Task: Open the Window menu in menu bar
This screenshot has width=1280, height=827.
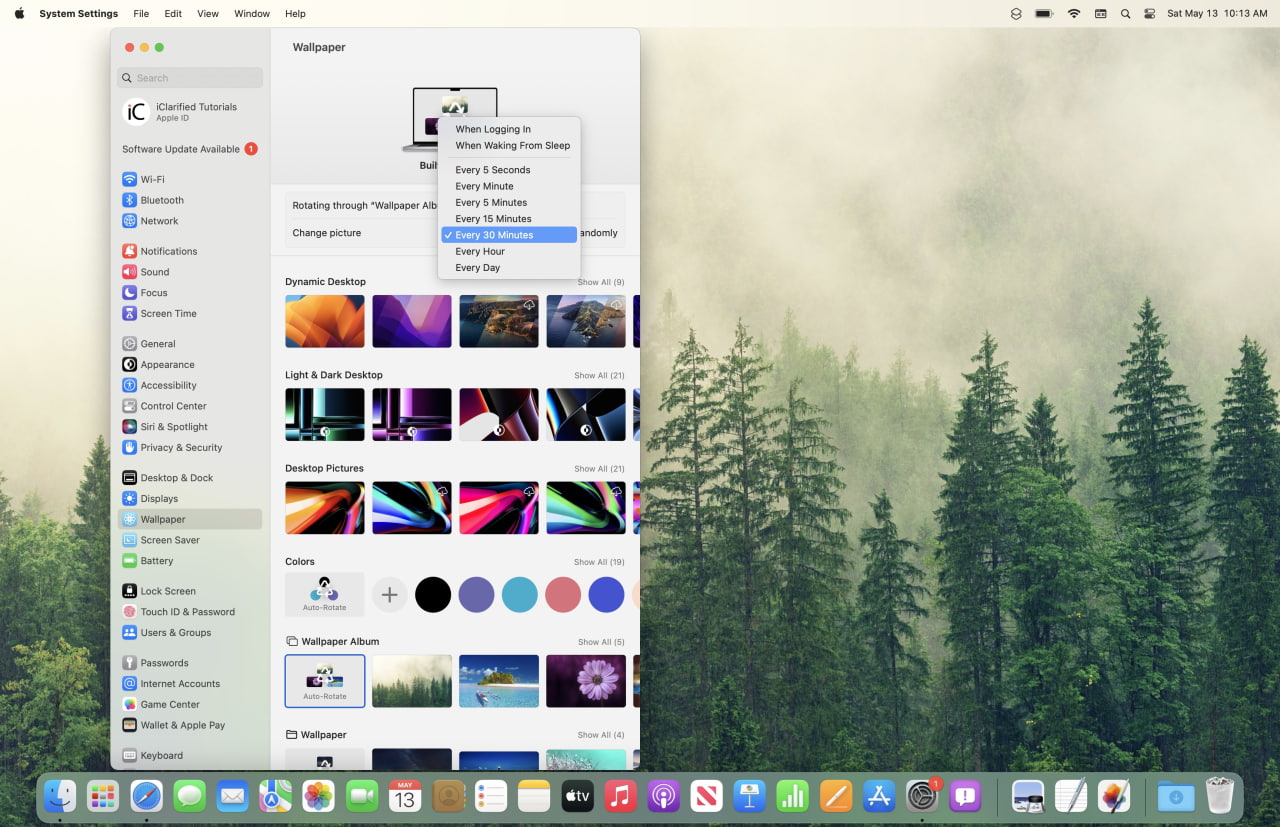Action: (251, 13)
